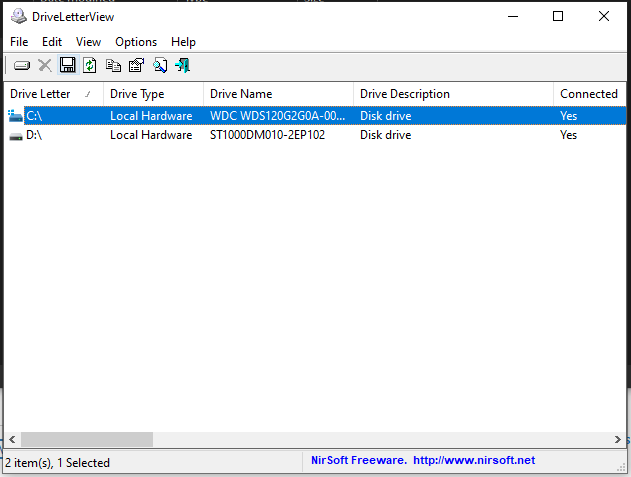Click the Change Drive Letter toolbar icon
631x477 pixels.
[x=22, y=65]
